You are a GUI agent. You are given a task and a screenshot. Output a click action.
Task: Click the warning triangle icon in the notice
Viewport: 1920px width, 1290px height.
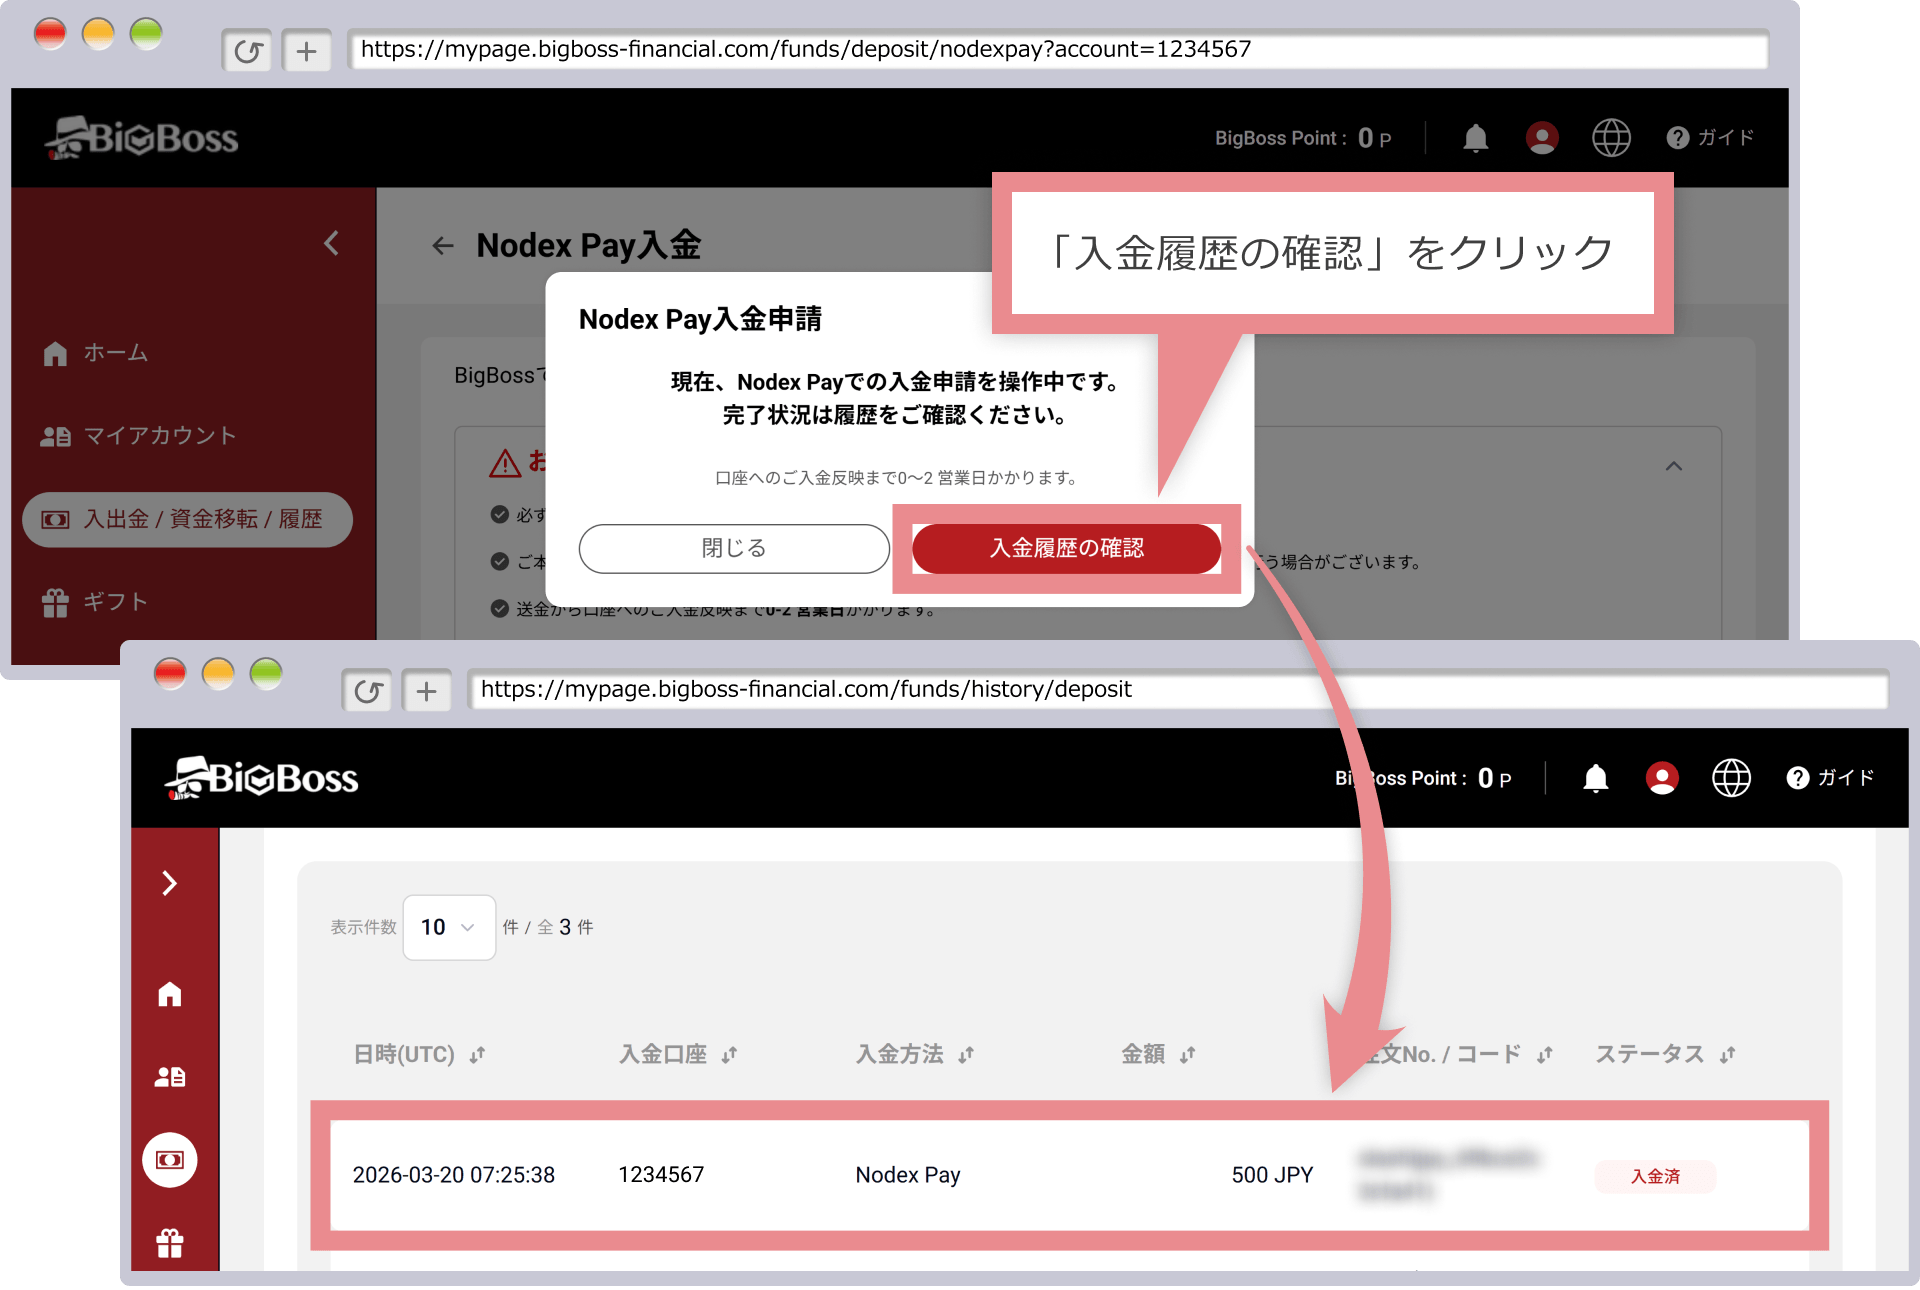(x=505, y=462)
